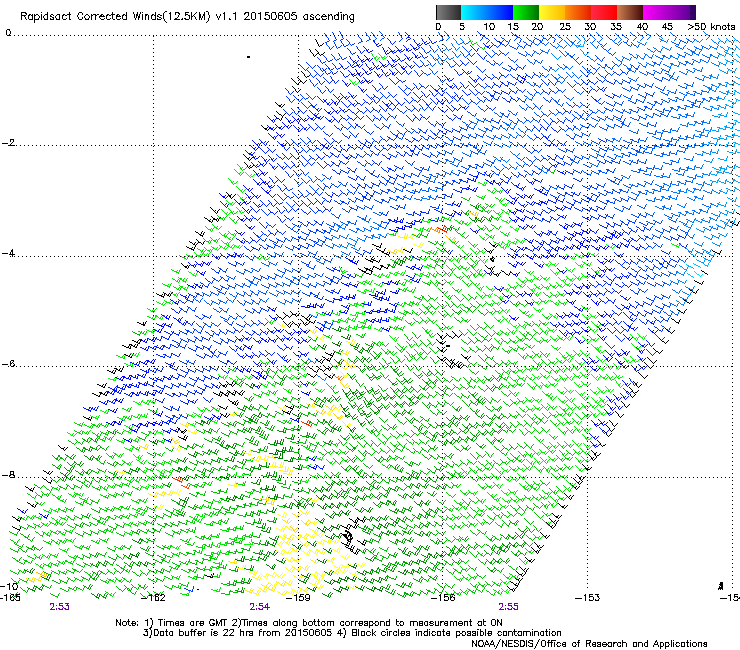Click the cyan-blue 5-15 knots color band
Viewport: 740px width, 650px height.
pos(487,12)
